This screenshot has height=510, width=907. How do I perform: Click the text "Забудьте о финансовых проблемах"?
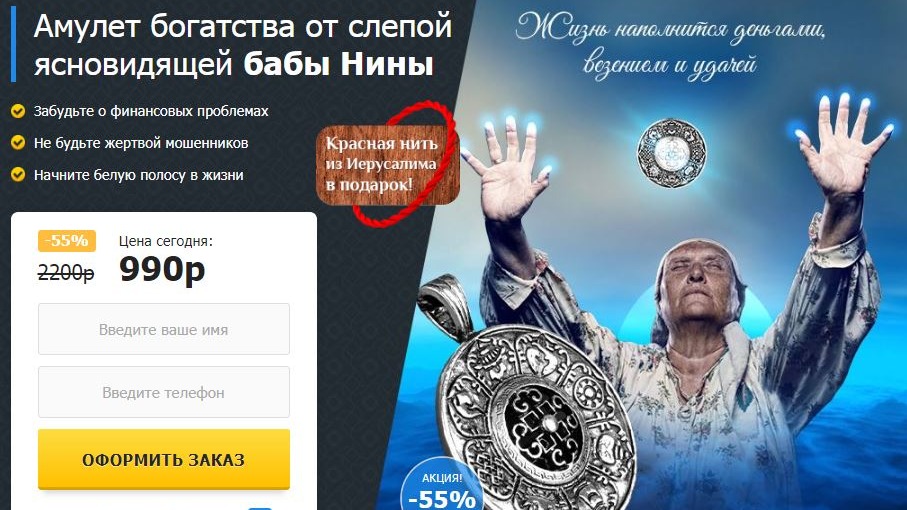click(151, 111)
